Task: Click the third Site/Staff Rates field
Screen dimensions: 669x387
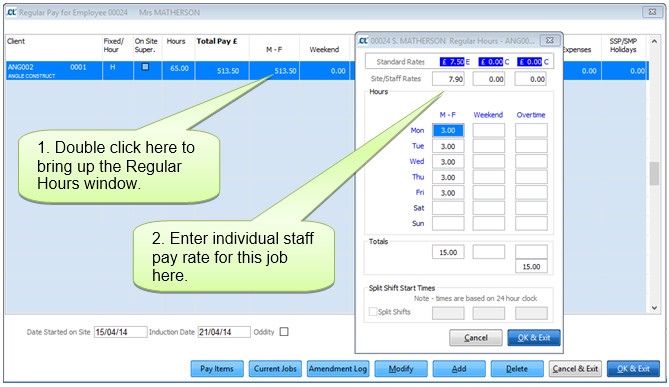Action: [x=530, y=79]
